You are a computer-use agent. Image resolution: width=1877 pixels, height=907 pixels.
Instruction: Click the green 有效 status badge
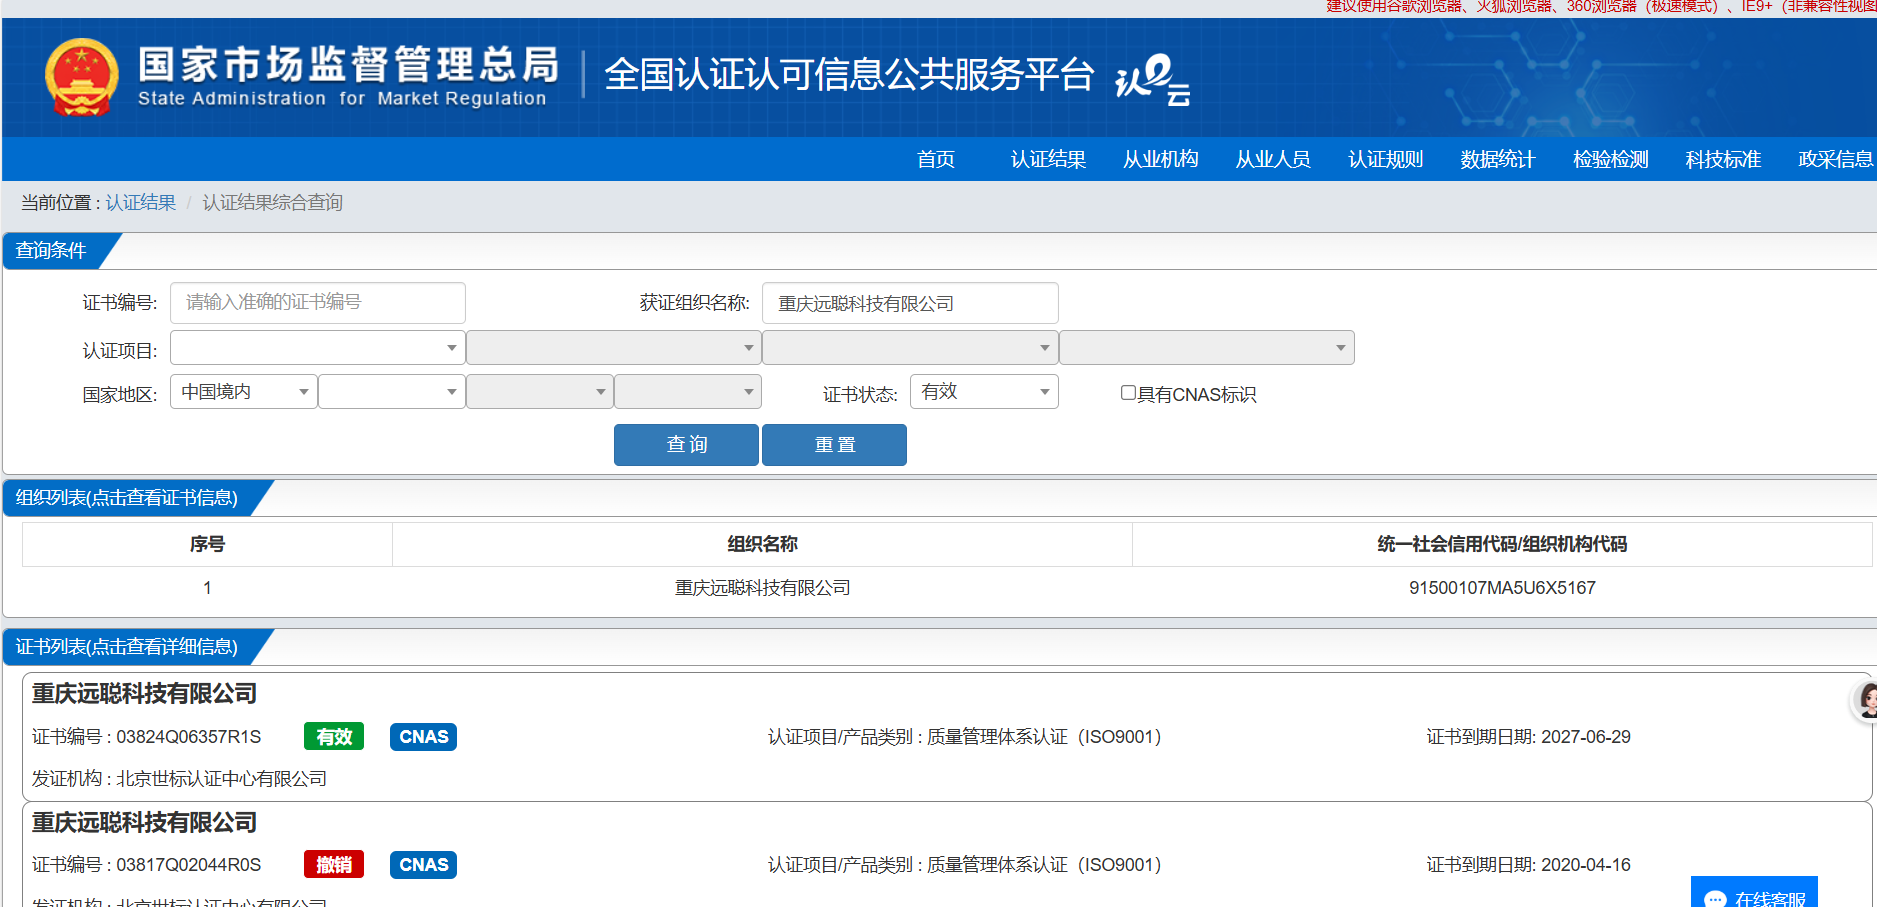click(334, 737)
